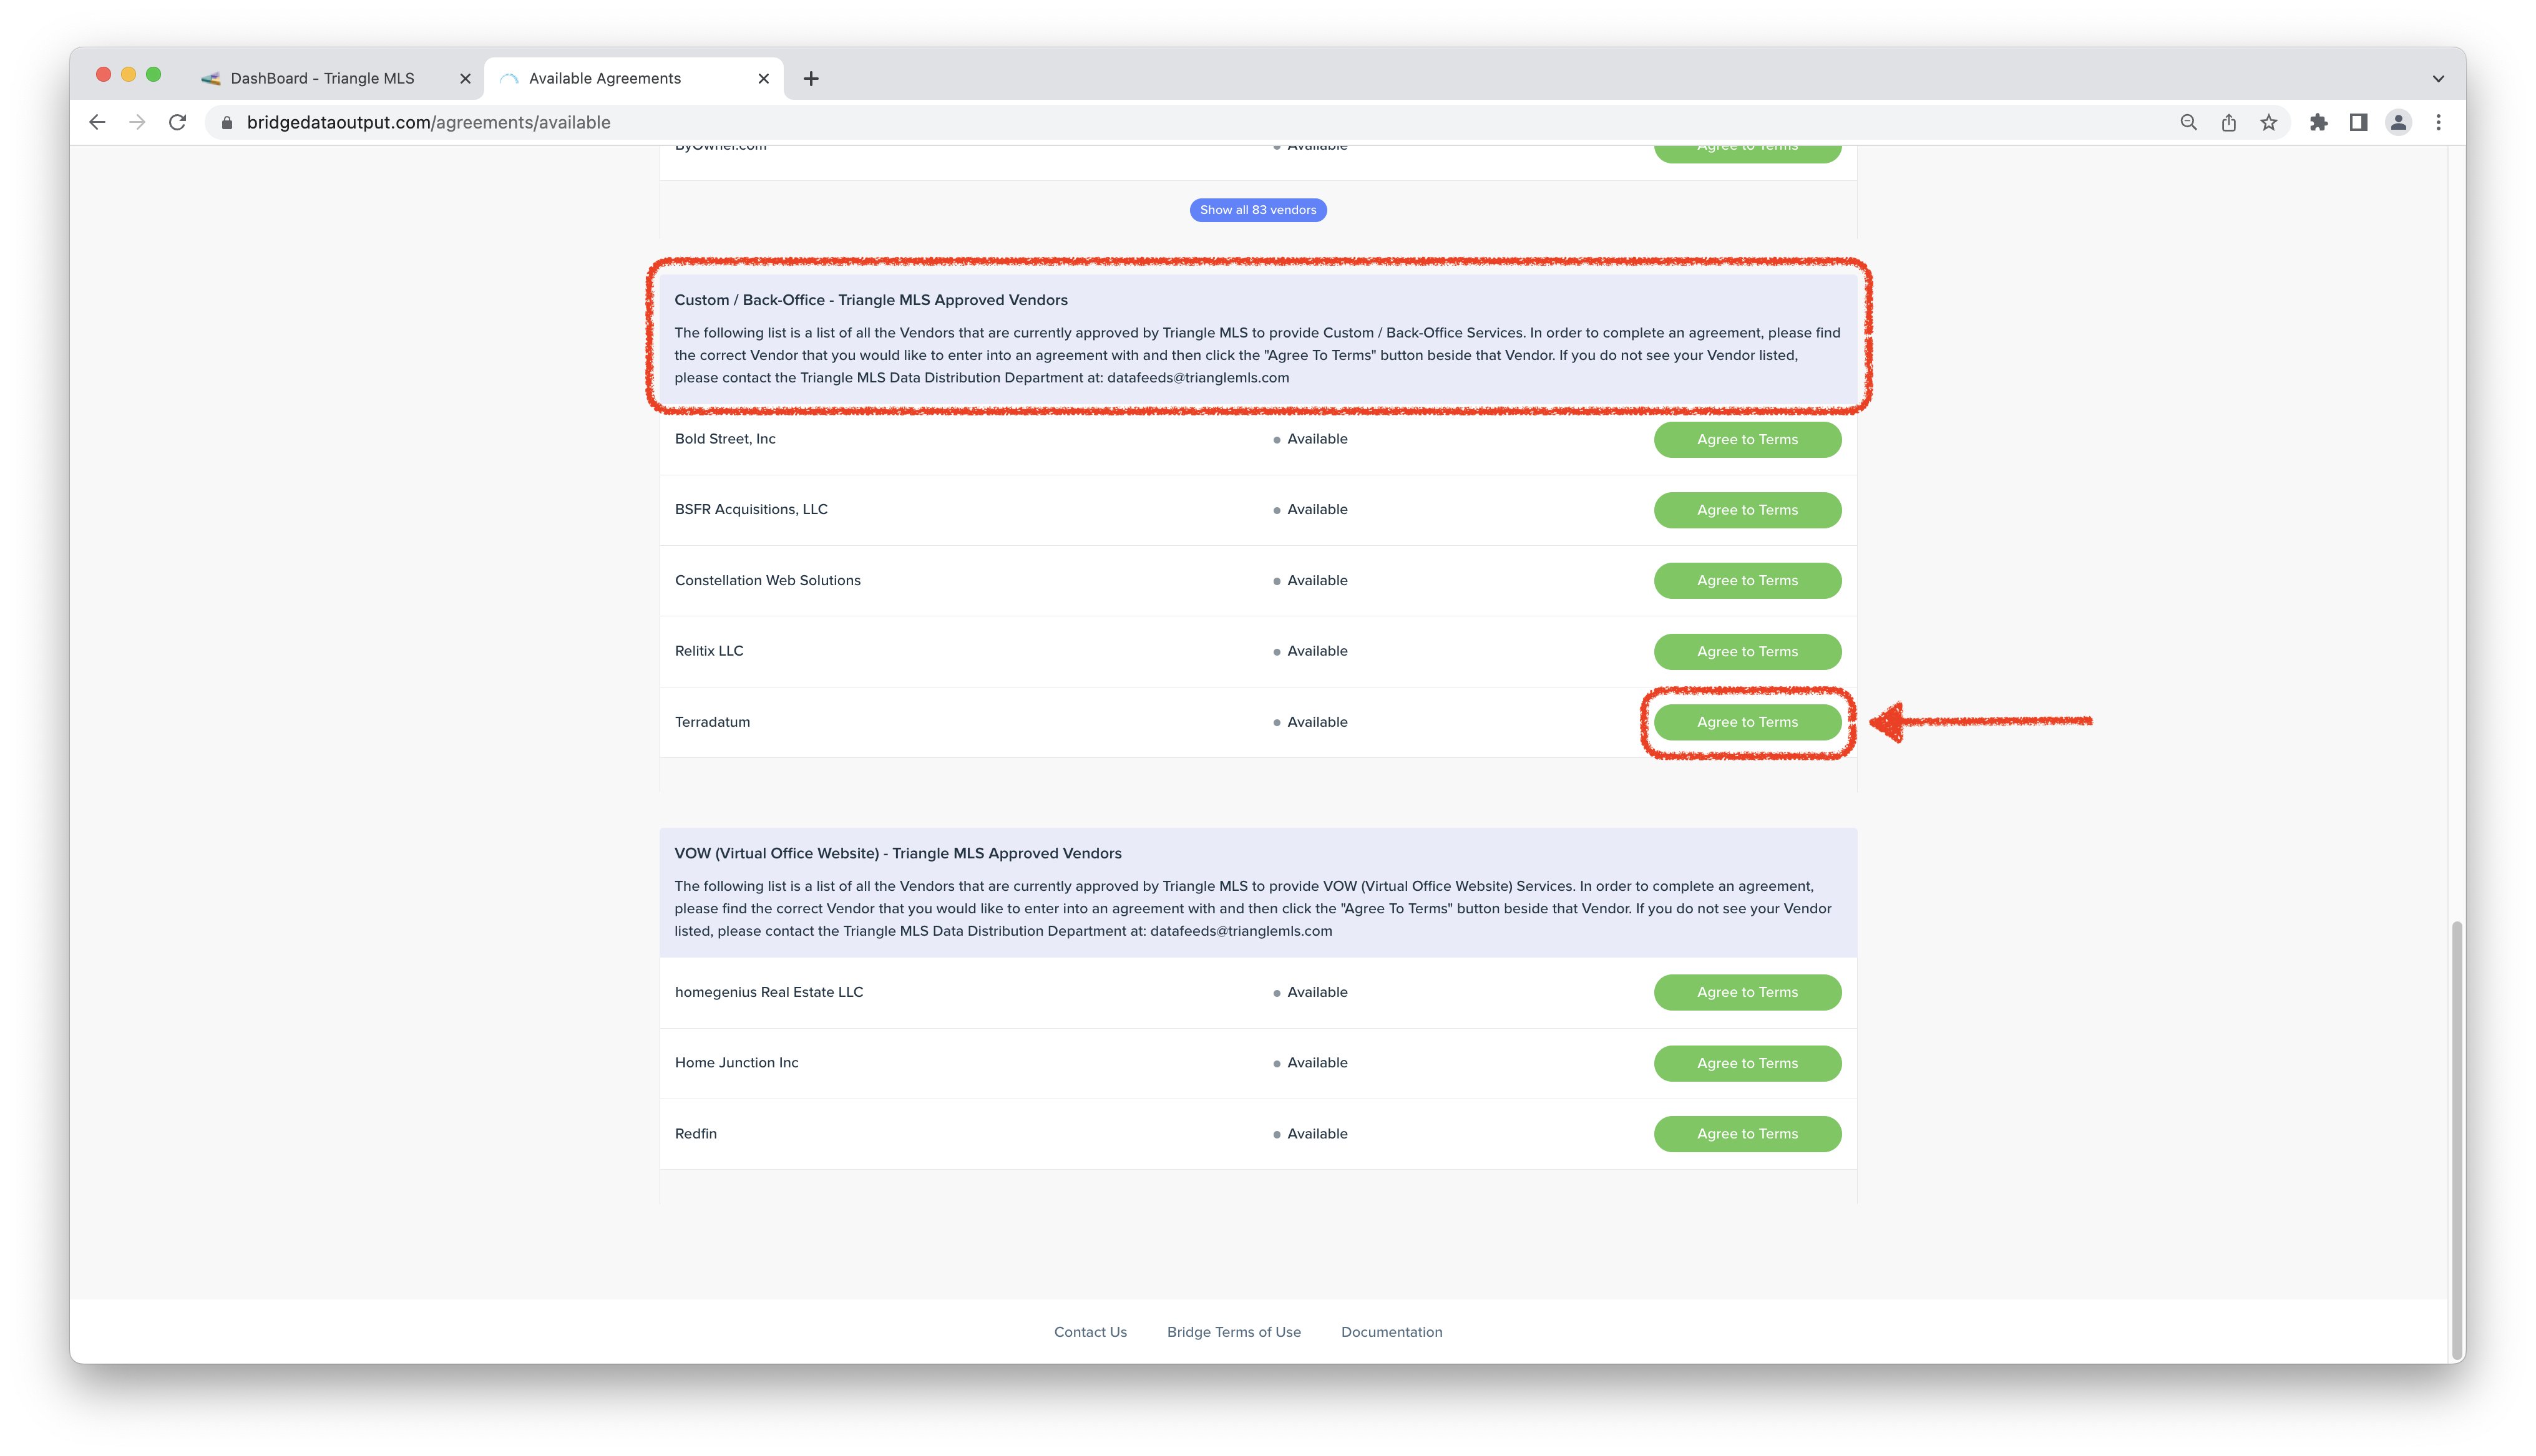Agree to Terms for Redfin

pyautogui.click(x=1746, y=1133)
